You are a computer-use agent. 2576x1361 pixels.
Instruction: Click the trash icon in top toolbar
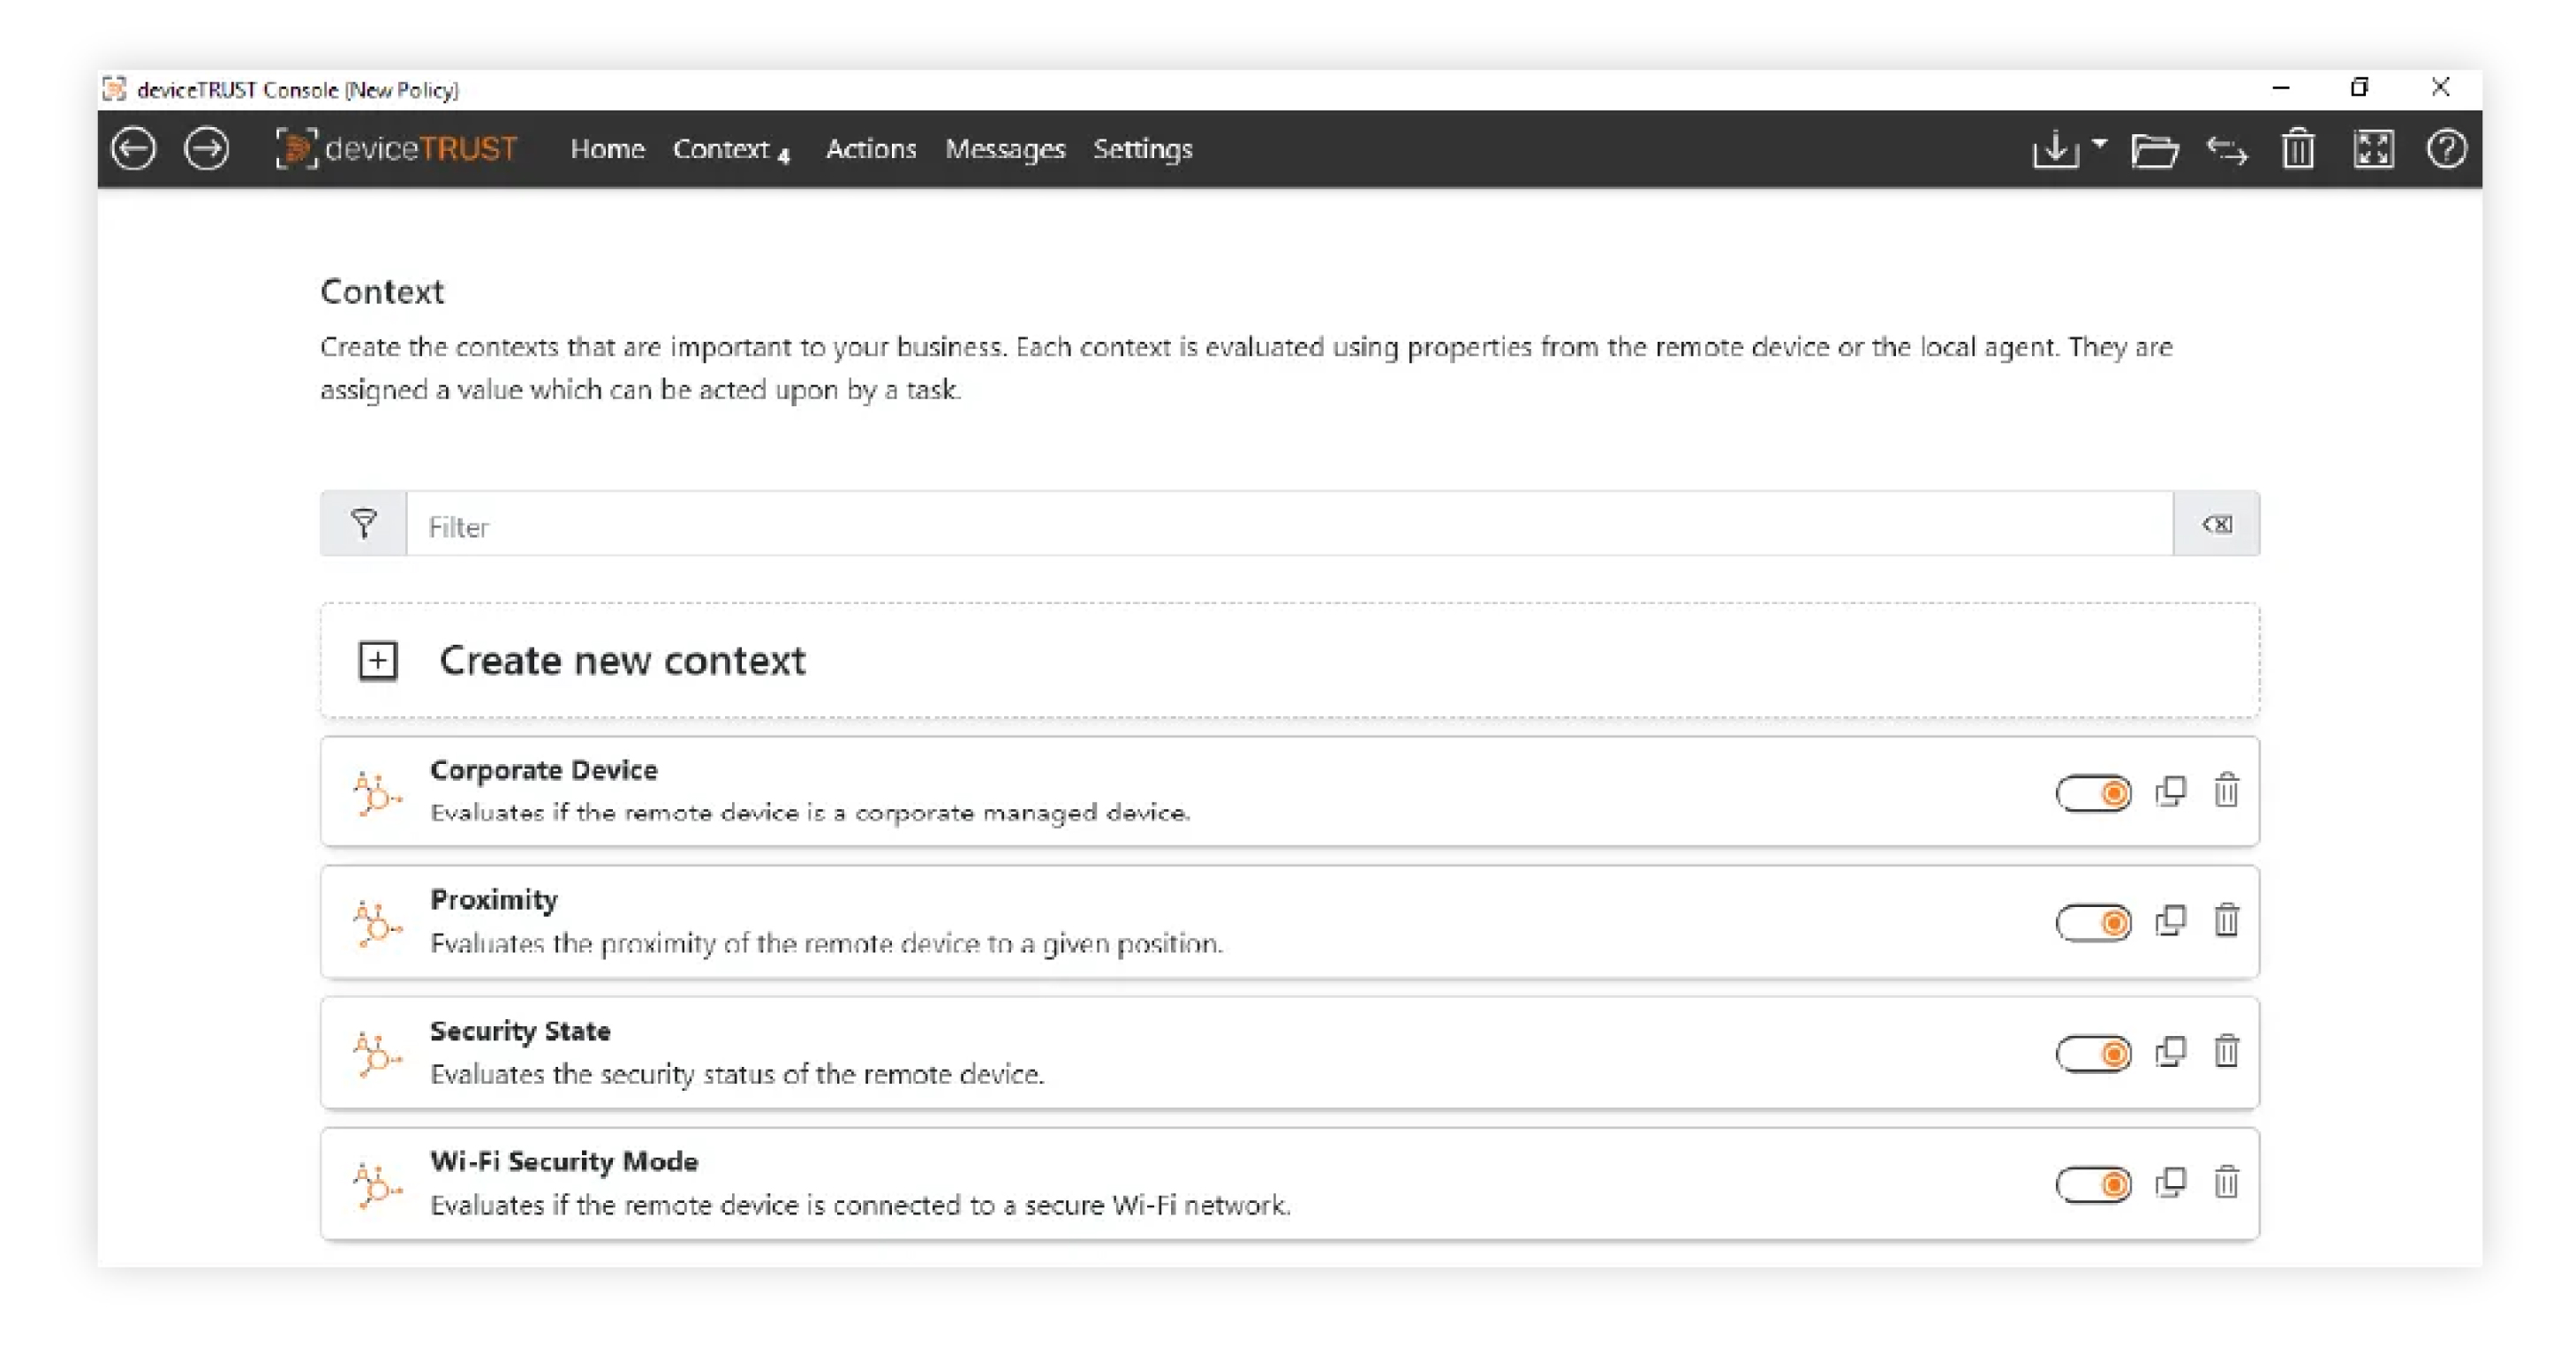2298,150
